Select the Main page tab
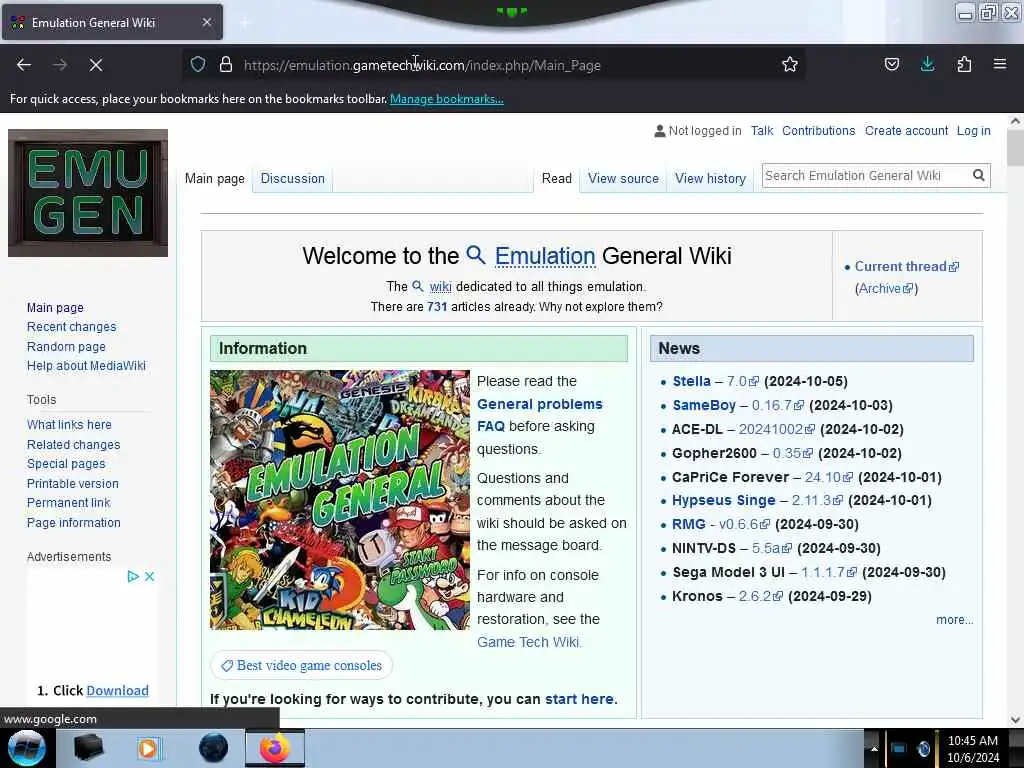The height and width of the screenshot is (768, 1024). [x=215, y=178]
